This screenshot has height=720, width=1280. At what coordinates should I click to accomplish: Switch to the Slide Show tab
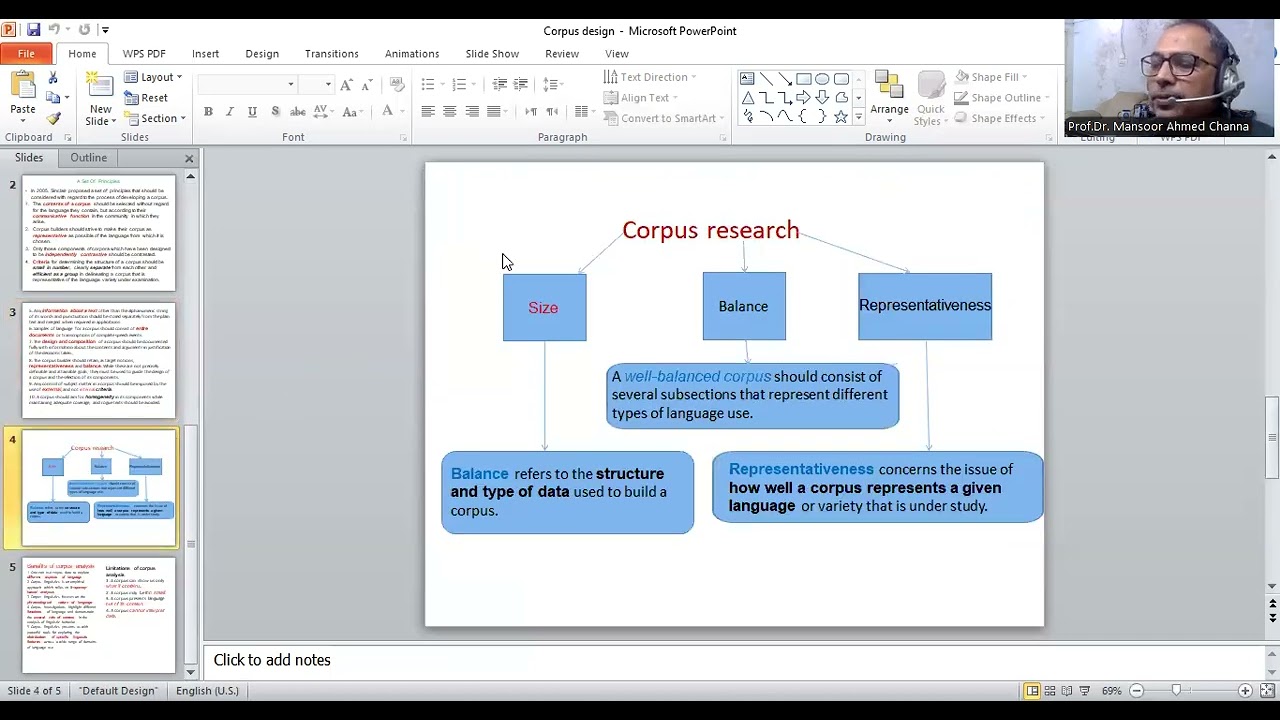click(x=492, y=54)
